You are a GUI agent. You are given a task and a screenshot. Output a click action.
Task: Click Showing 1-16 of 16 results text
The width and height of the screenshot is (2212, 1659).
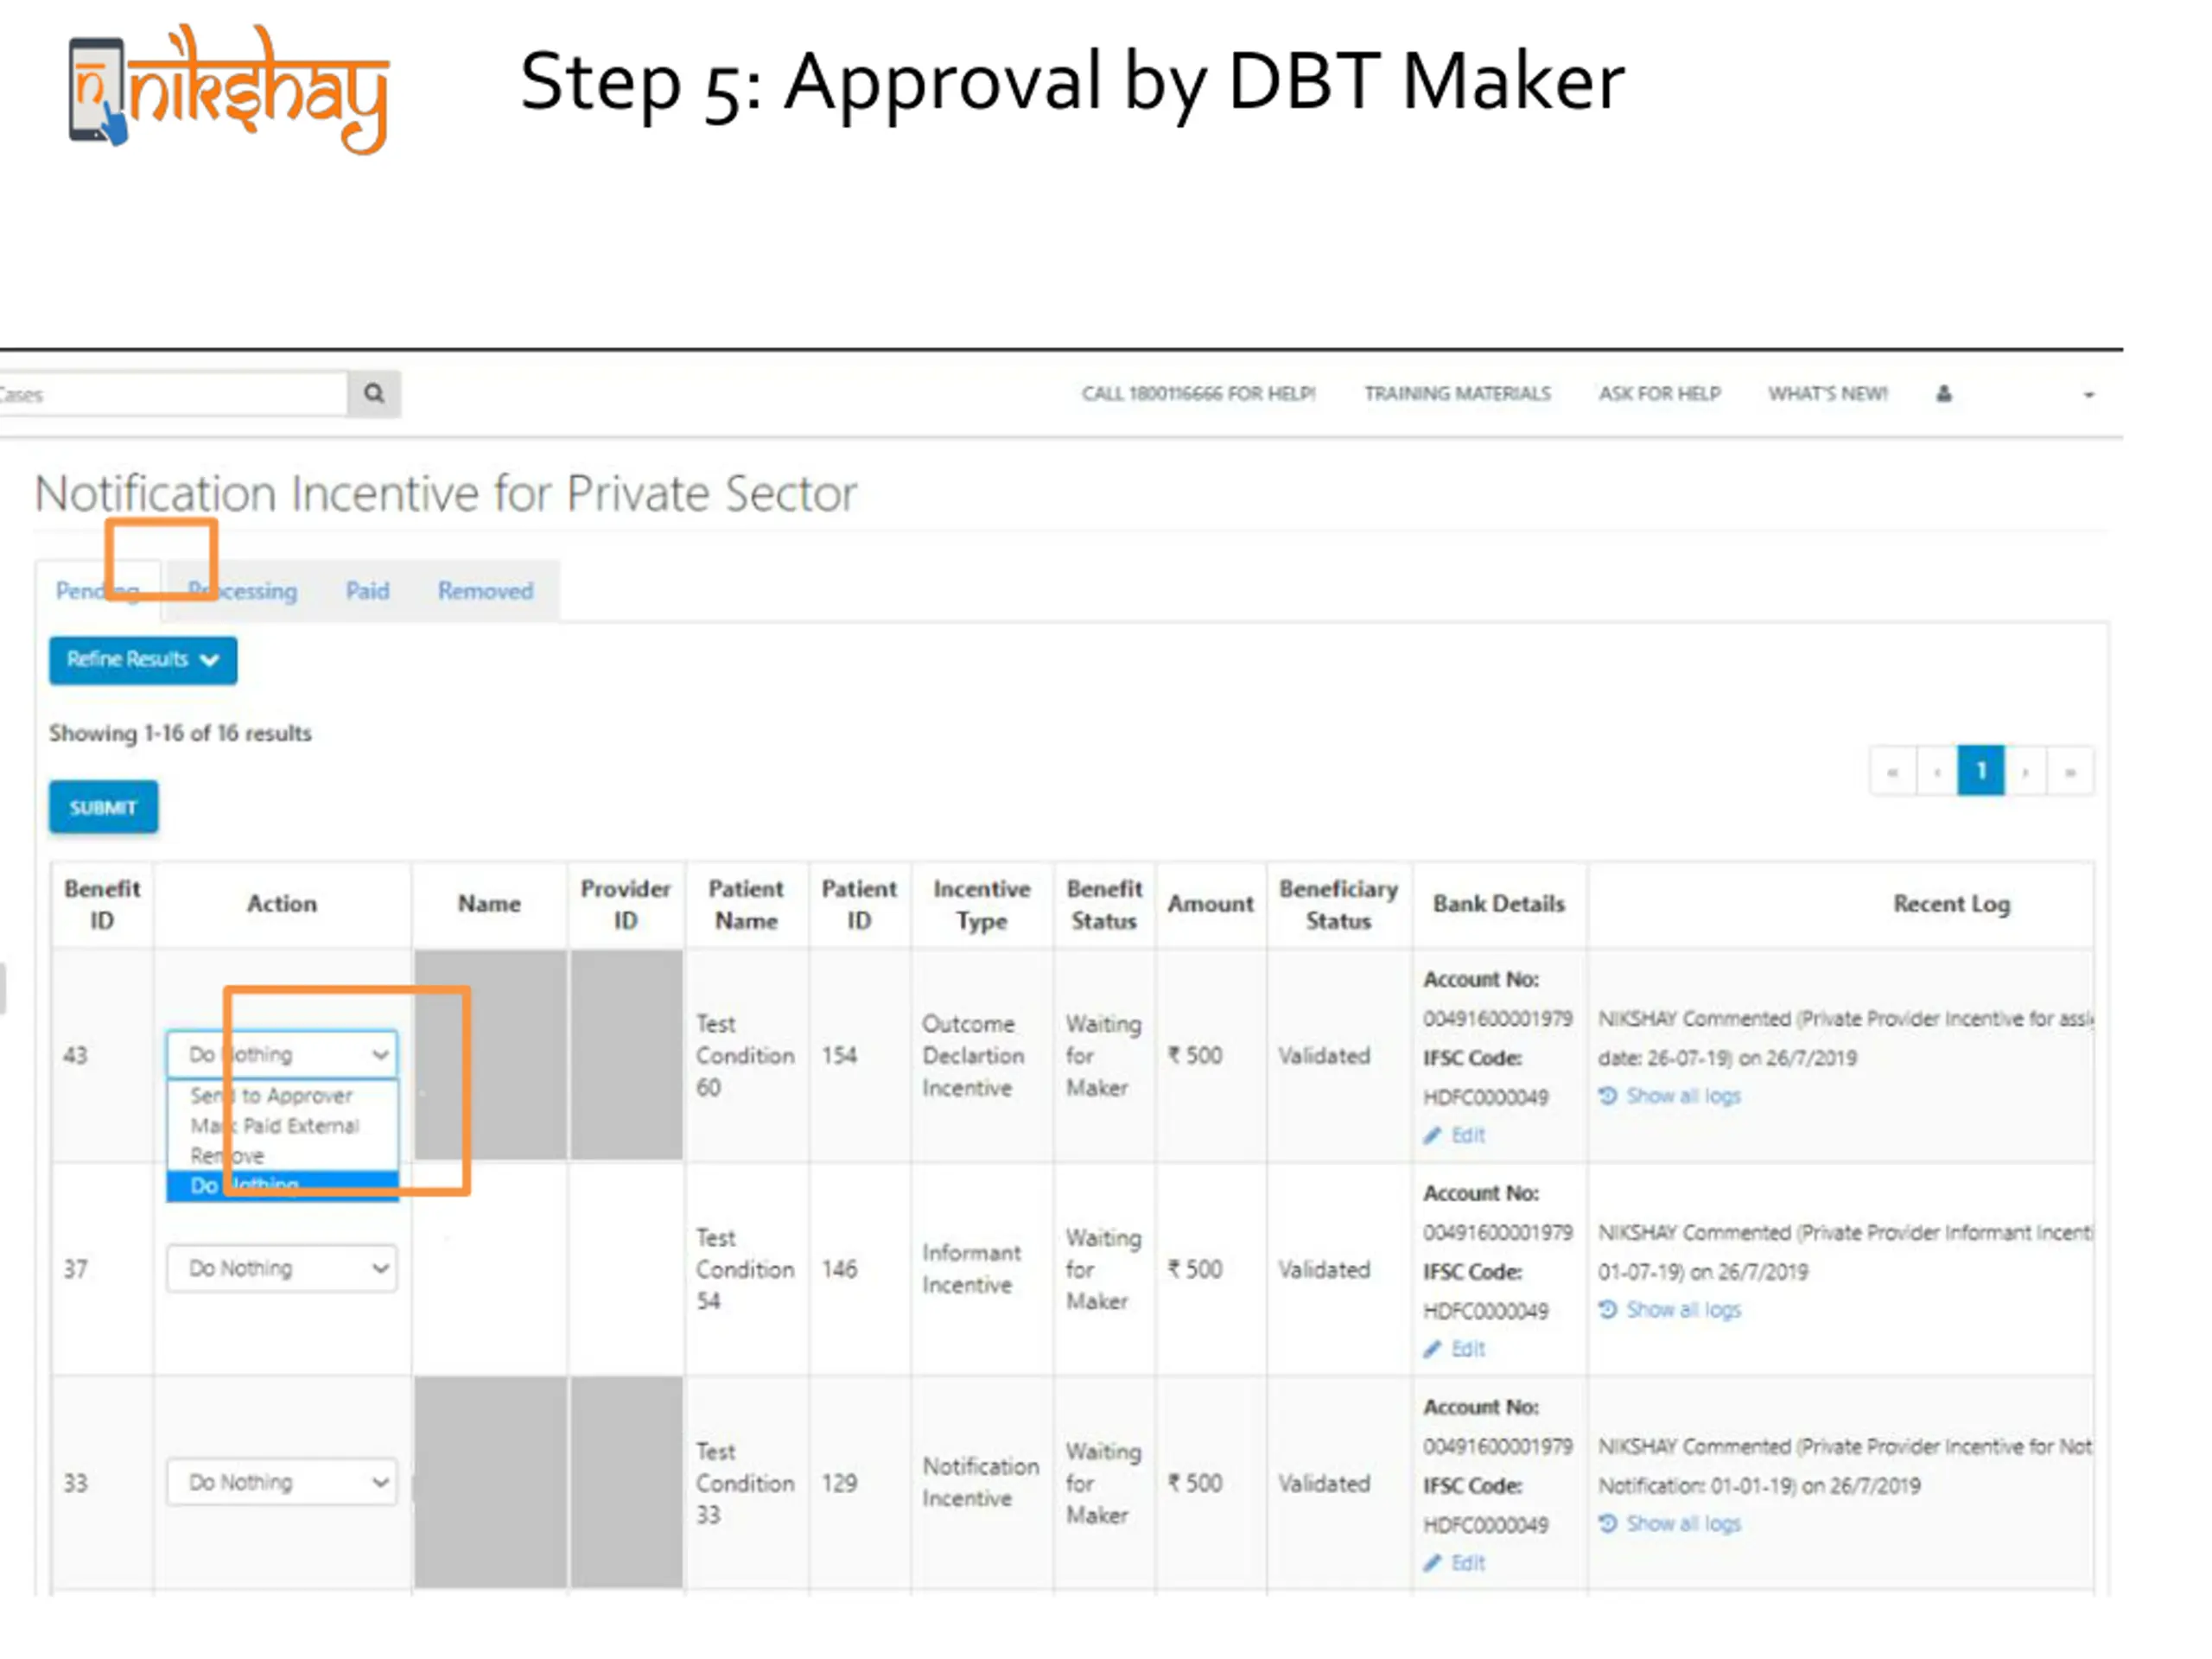(x=180, y=733)
